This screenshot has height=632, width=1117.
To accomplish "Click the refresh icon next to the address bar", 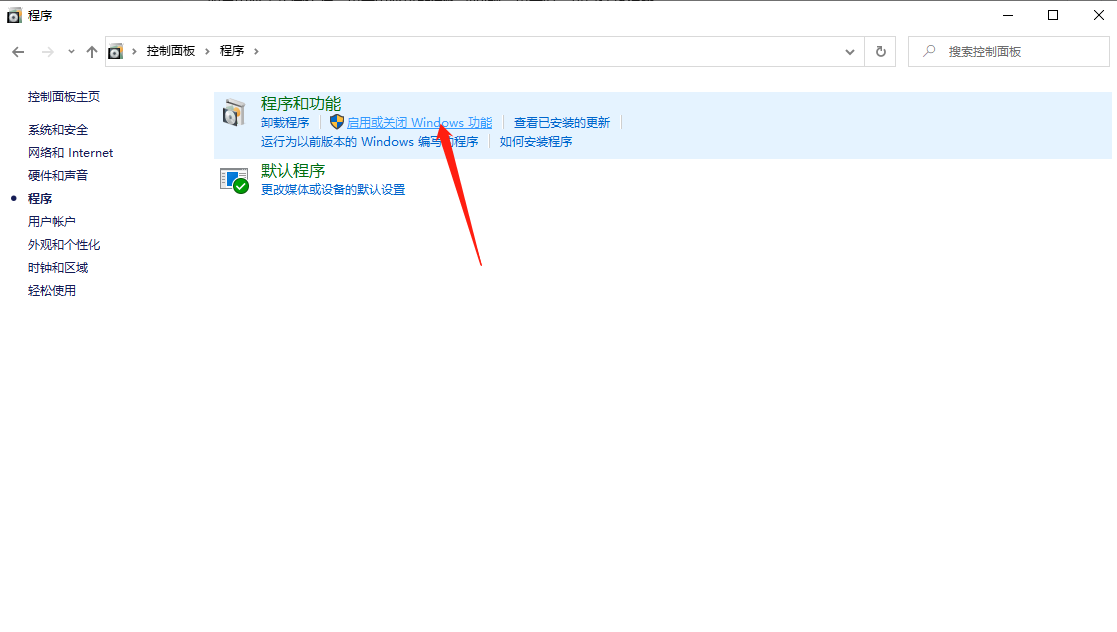I will [880, 50].
